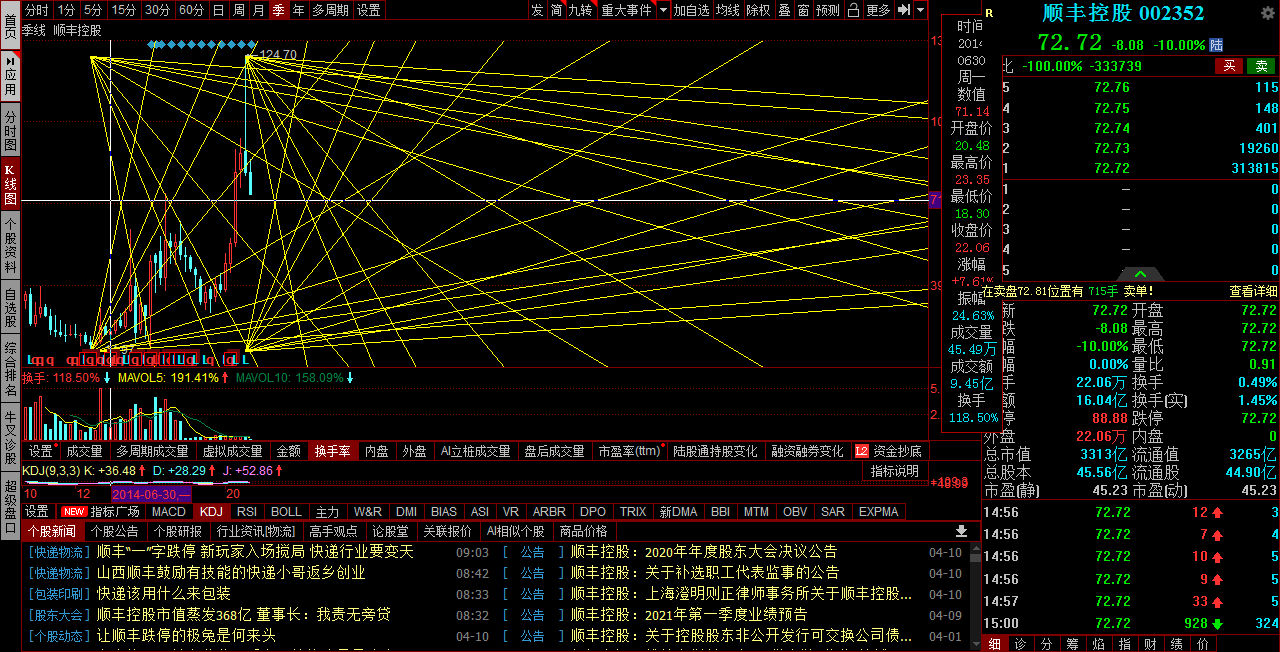Click ask price 72.76 in order book
Image resolution: width=1280 pixels, height=652 pixels.
coord(1111,87)
